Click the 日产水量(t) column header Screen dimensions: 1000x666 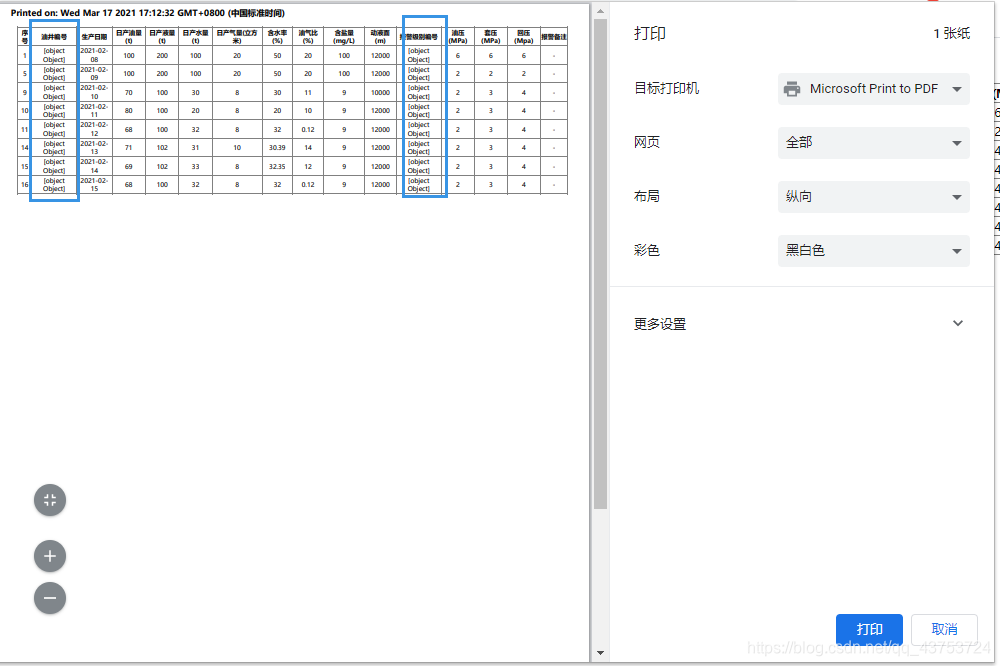(x=195, y=37)
